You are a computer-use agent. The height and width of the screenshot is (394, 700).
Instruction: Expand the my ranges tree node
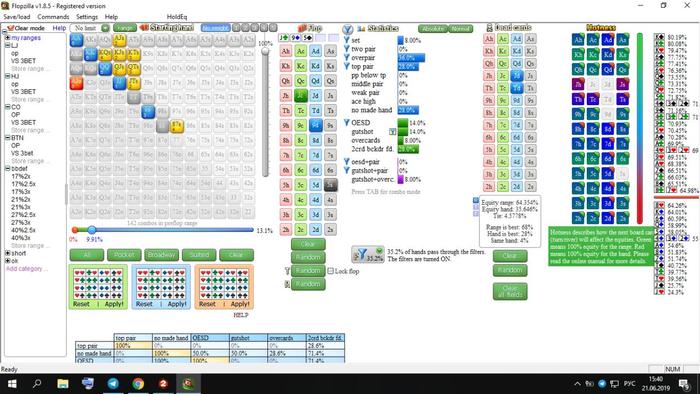[x=8, y=38]
